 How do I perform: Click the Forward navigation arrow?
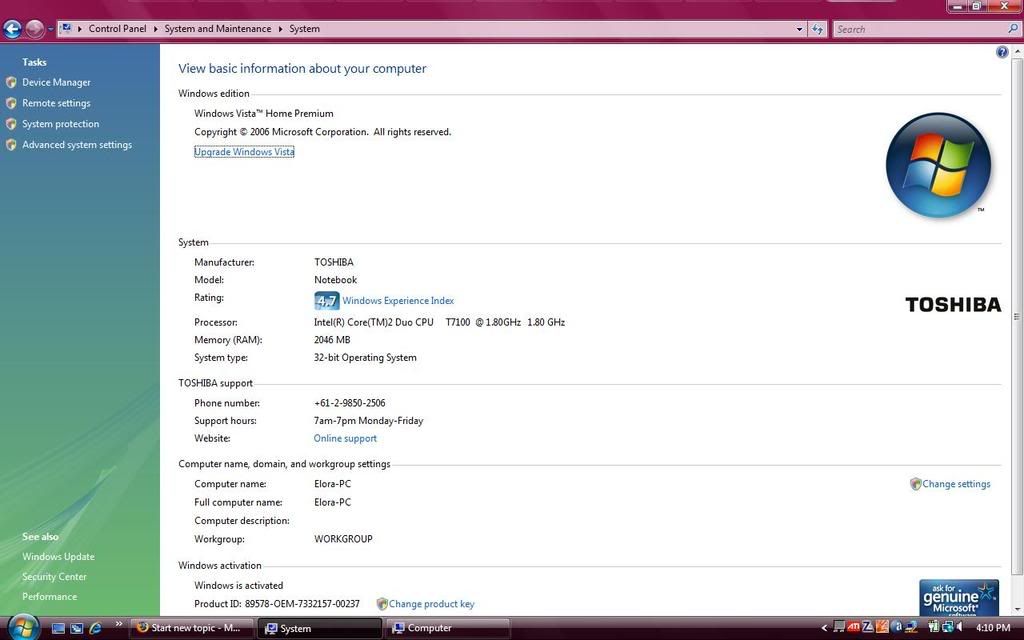[35, 29]
